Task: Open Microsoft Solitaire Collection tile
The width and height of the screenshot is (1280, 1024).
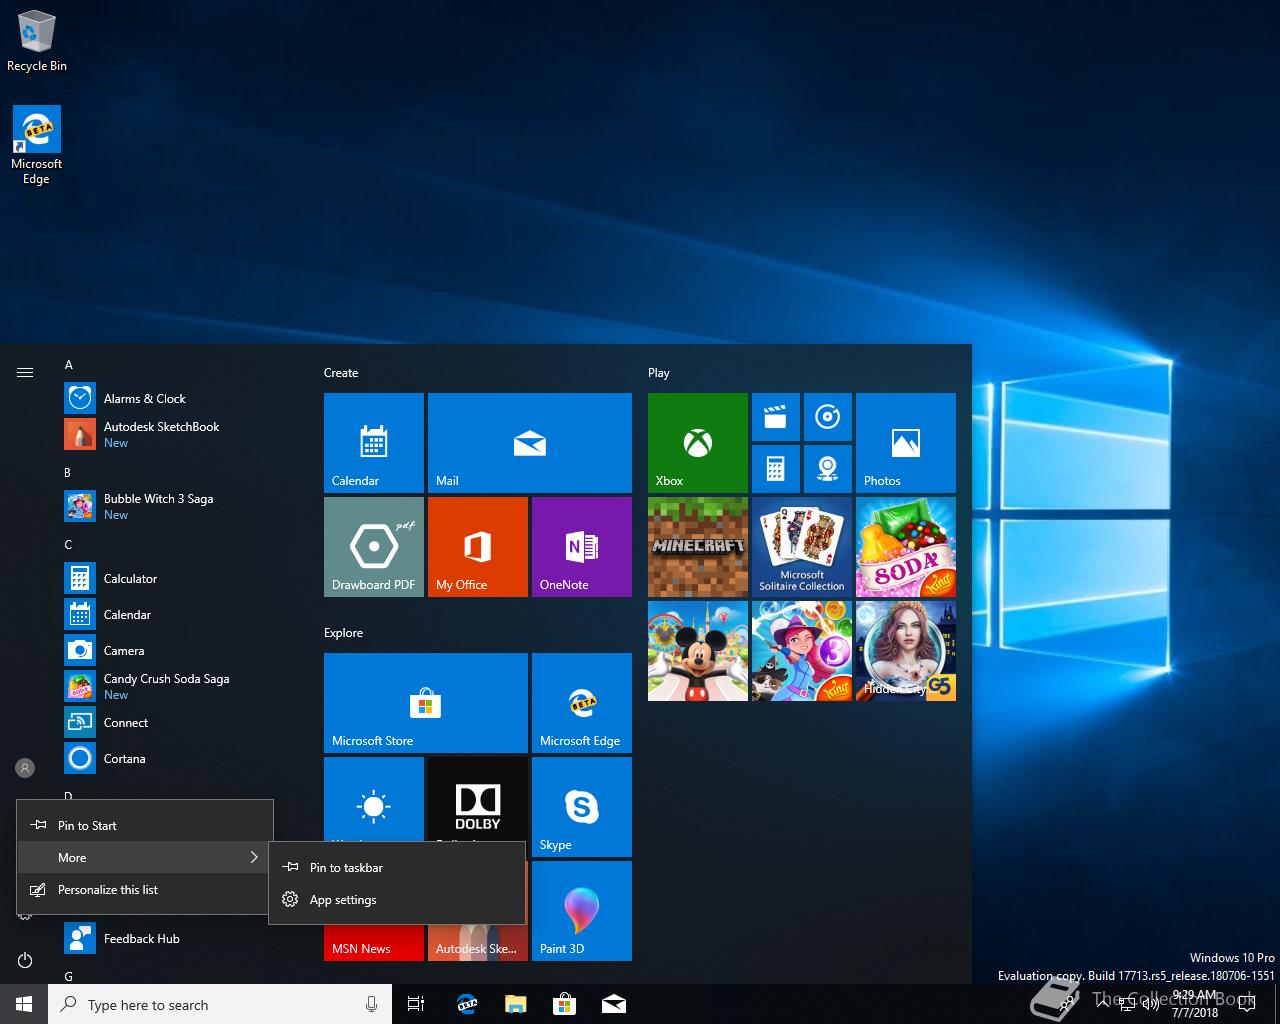Action: click(802, 547)
